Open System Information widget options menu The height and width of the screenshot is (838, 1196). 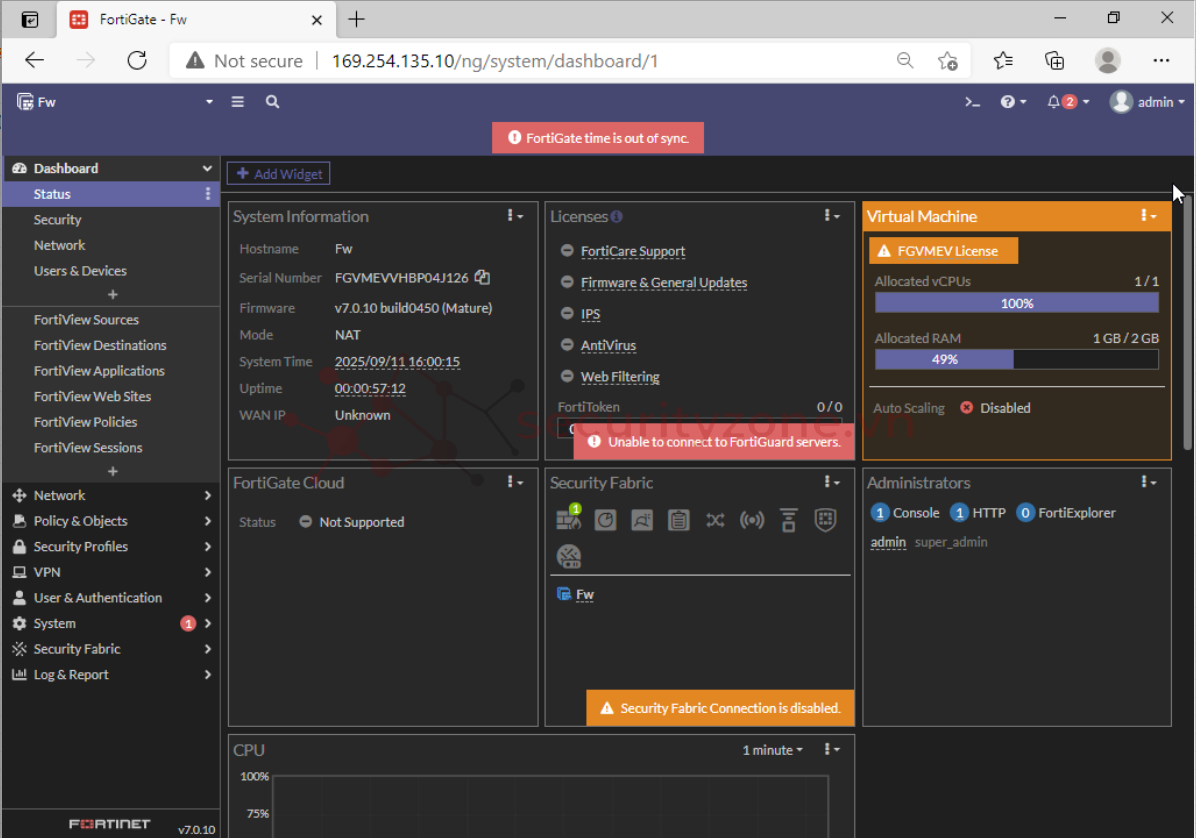[515, 217]
